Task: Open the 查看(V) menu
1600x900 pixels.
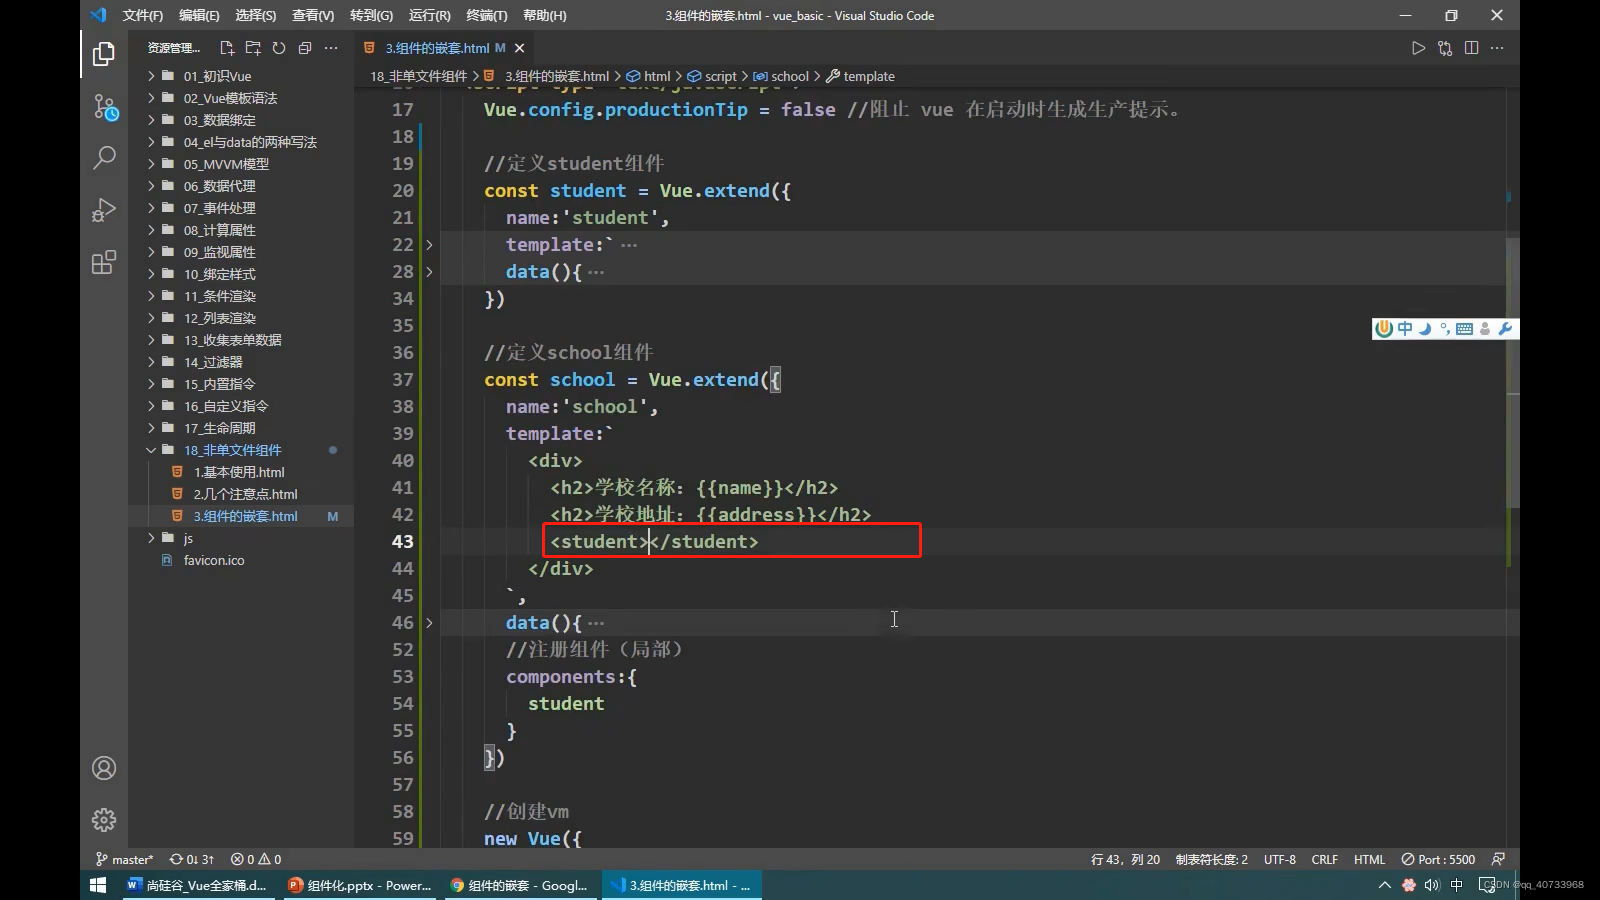Action: [313, 15]
